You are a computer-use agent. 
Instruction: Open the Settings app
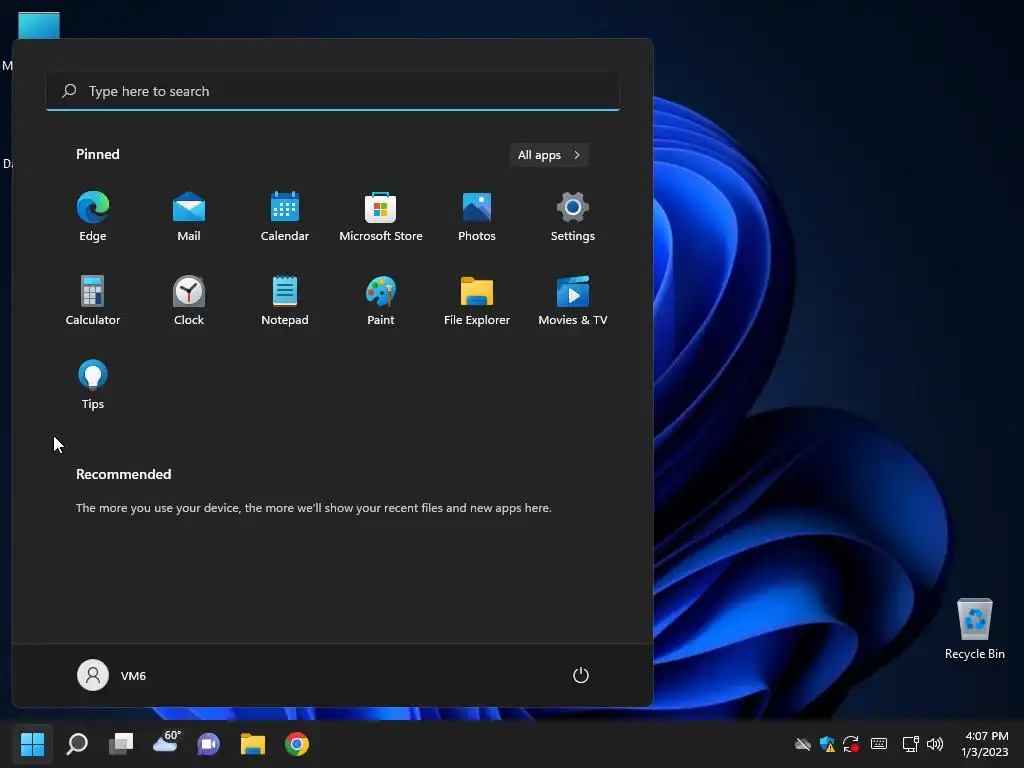tap(573, 217)
